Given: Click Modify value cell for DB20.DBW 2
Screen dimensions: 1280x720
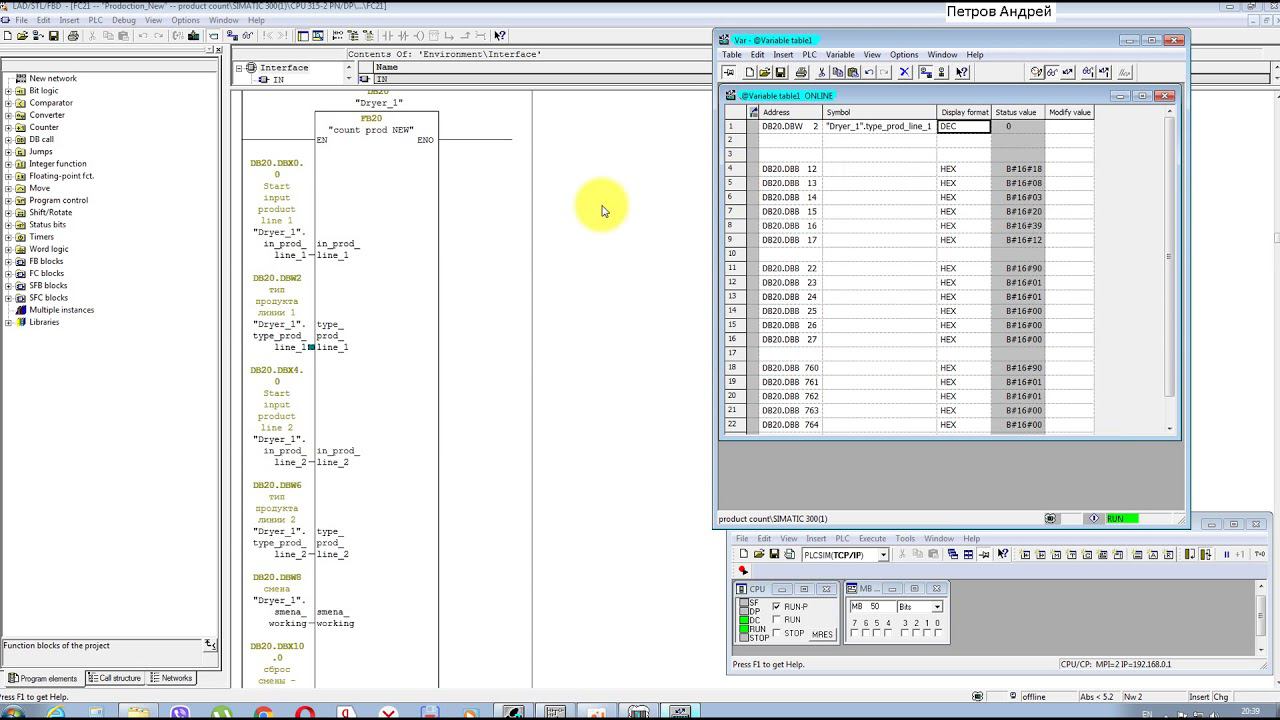Looking at the screenshot, I should click(x=1069, y=127).
